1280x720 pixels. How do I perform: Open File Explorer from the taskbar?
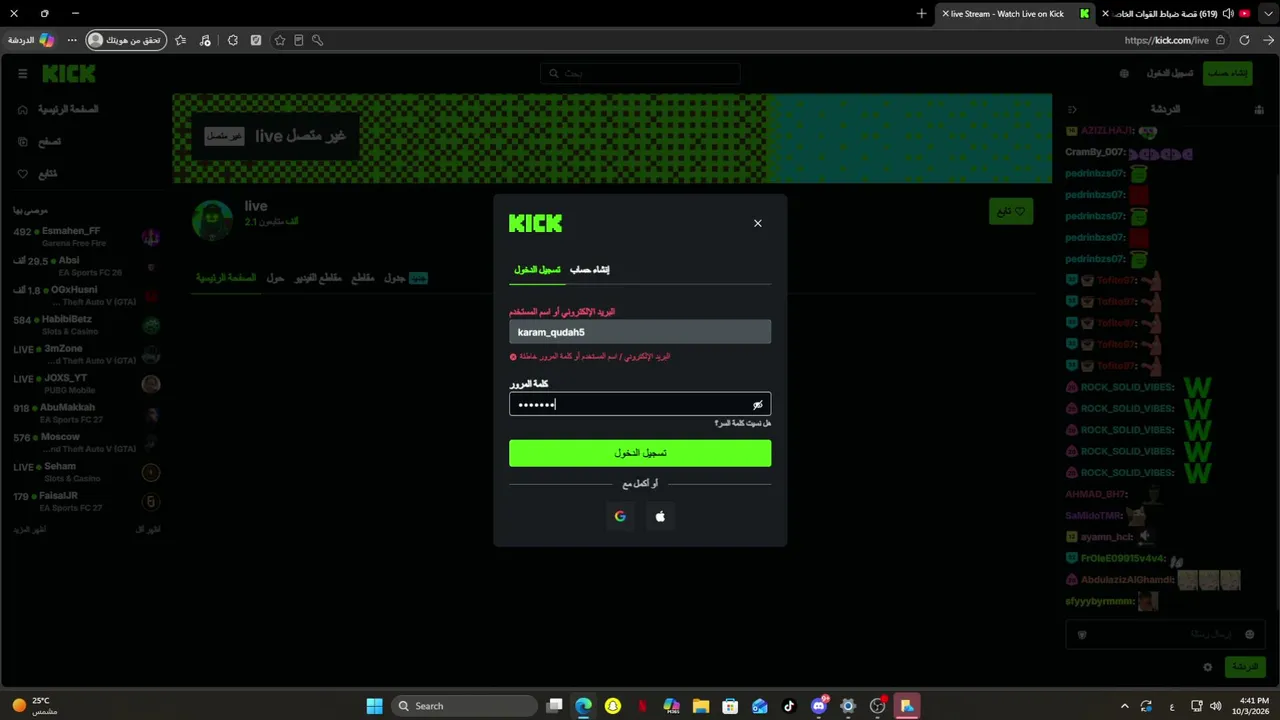[x=701, y=706]
